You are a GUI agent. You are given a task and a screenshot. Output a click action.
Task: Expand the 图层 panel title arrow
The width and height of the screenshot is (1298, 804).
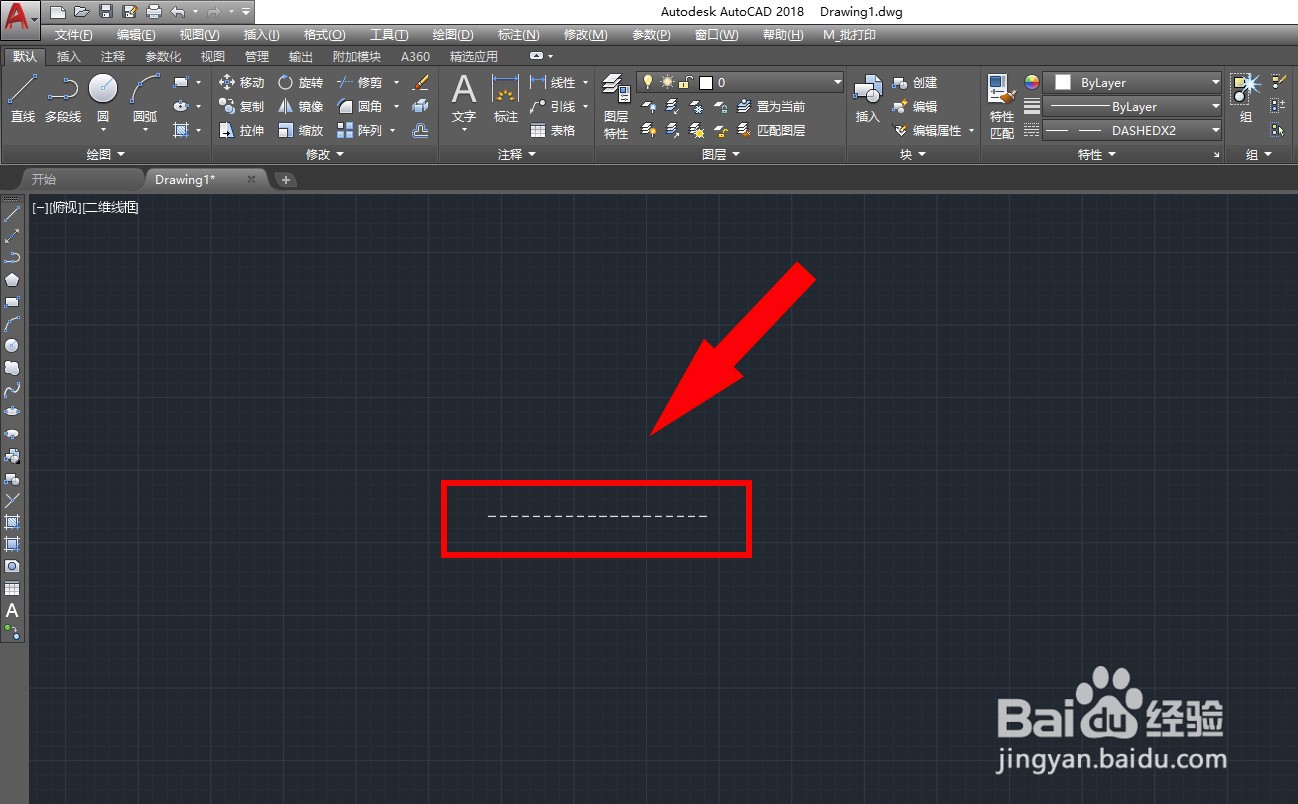click(736, 155)
